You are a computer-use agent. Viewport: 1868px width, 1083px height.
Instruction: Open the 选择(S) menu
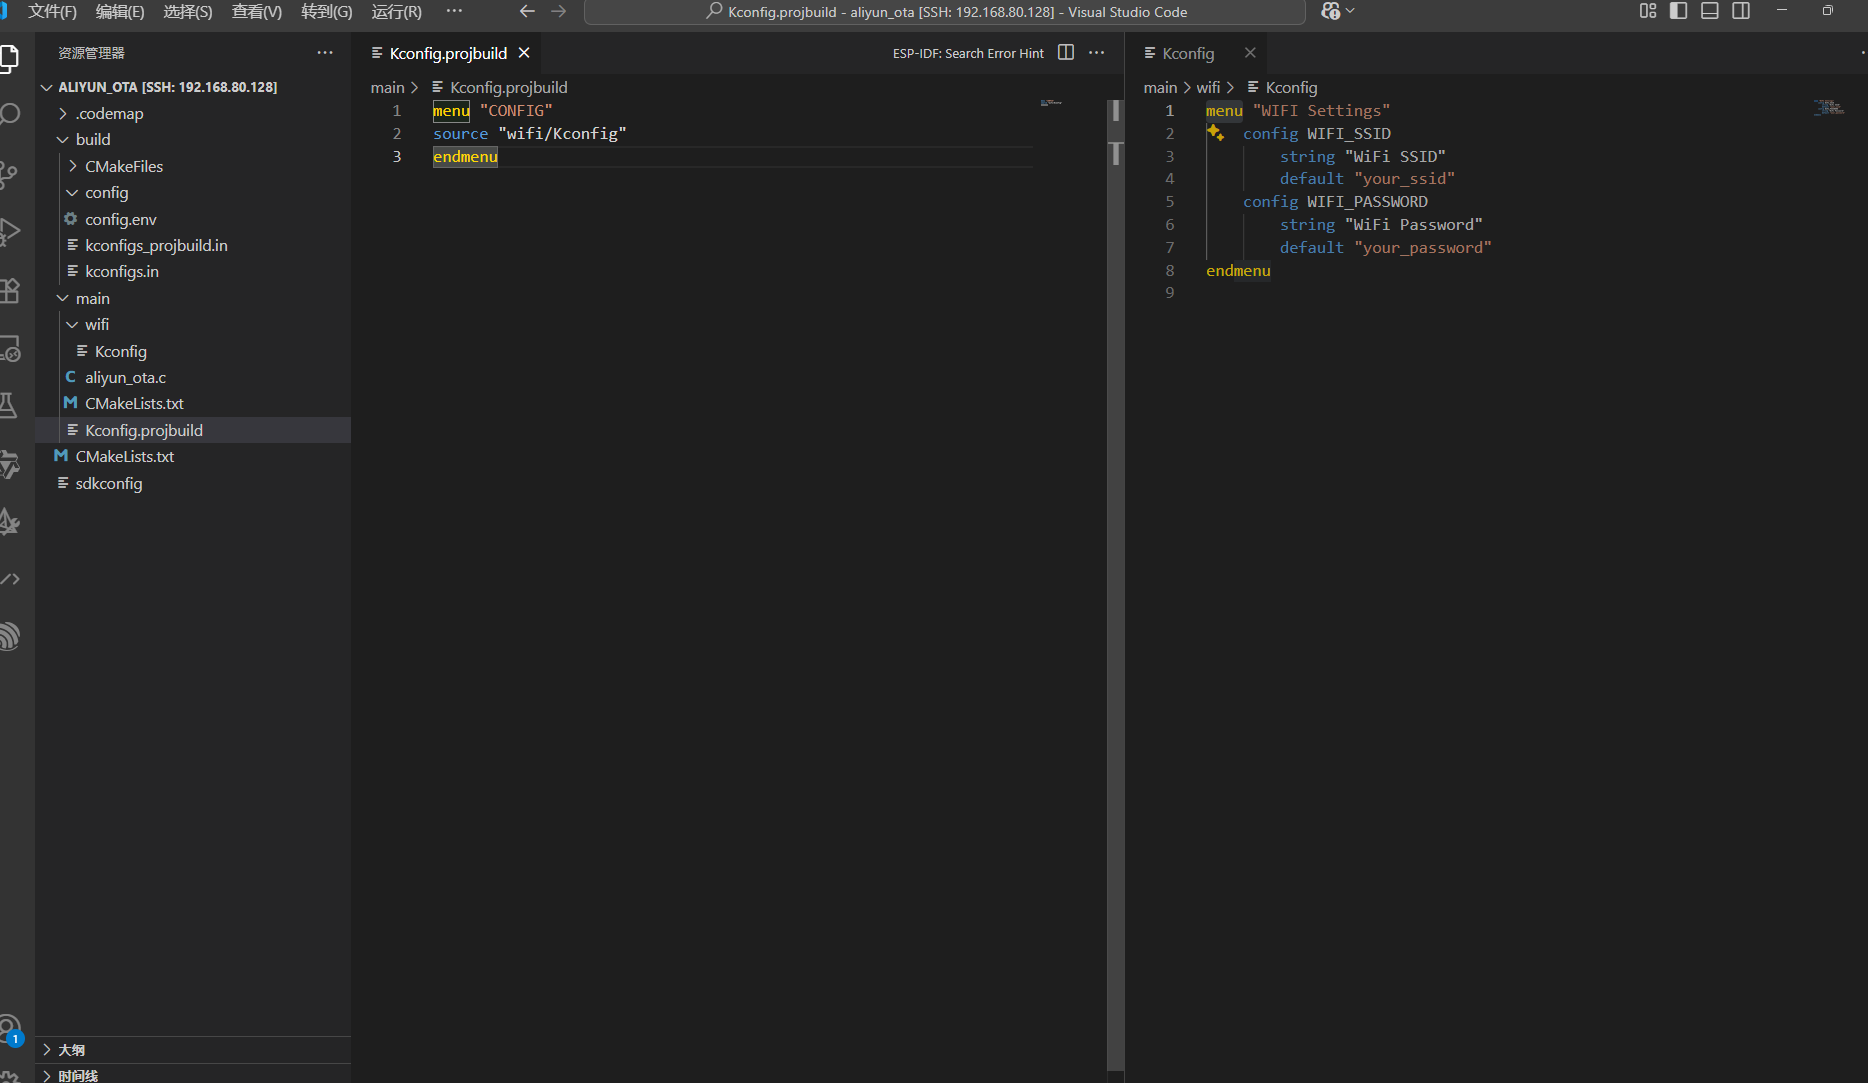click(x=188, y=12)
